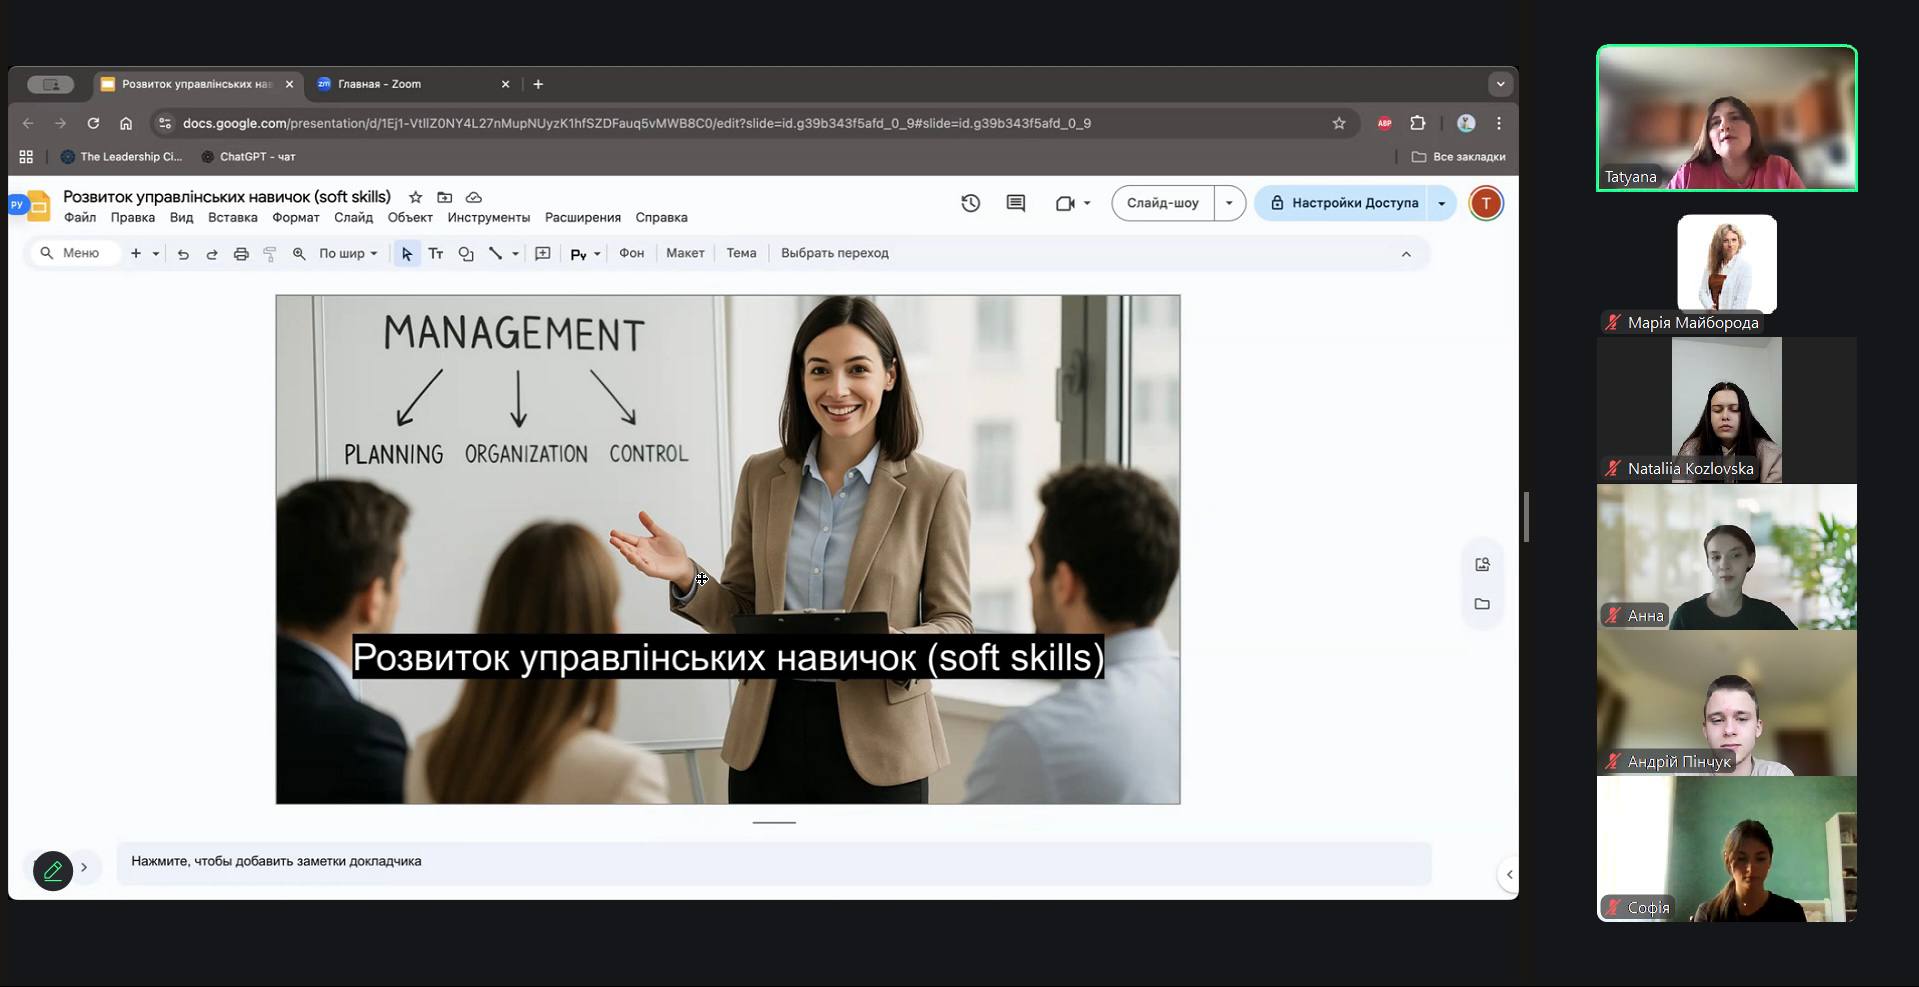Click the green pen annotation button
This screenshot has width=1919, height=987.
[x=53, y=871]
